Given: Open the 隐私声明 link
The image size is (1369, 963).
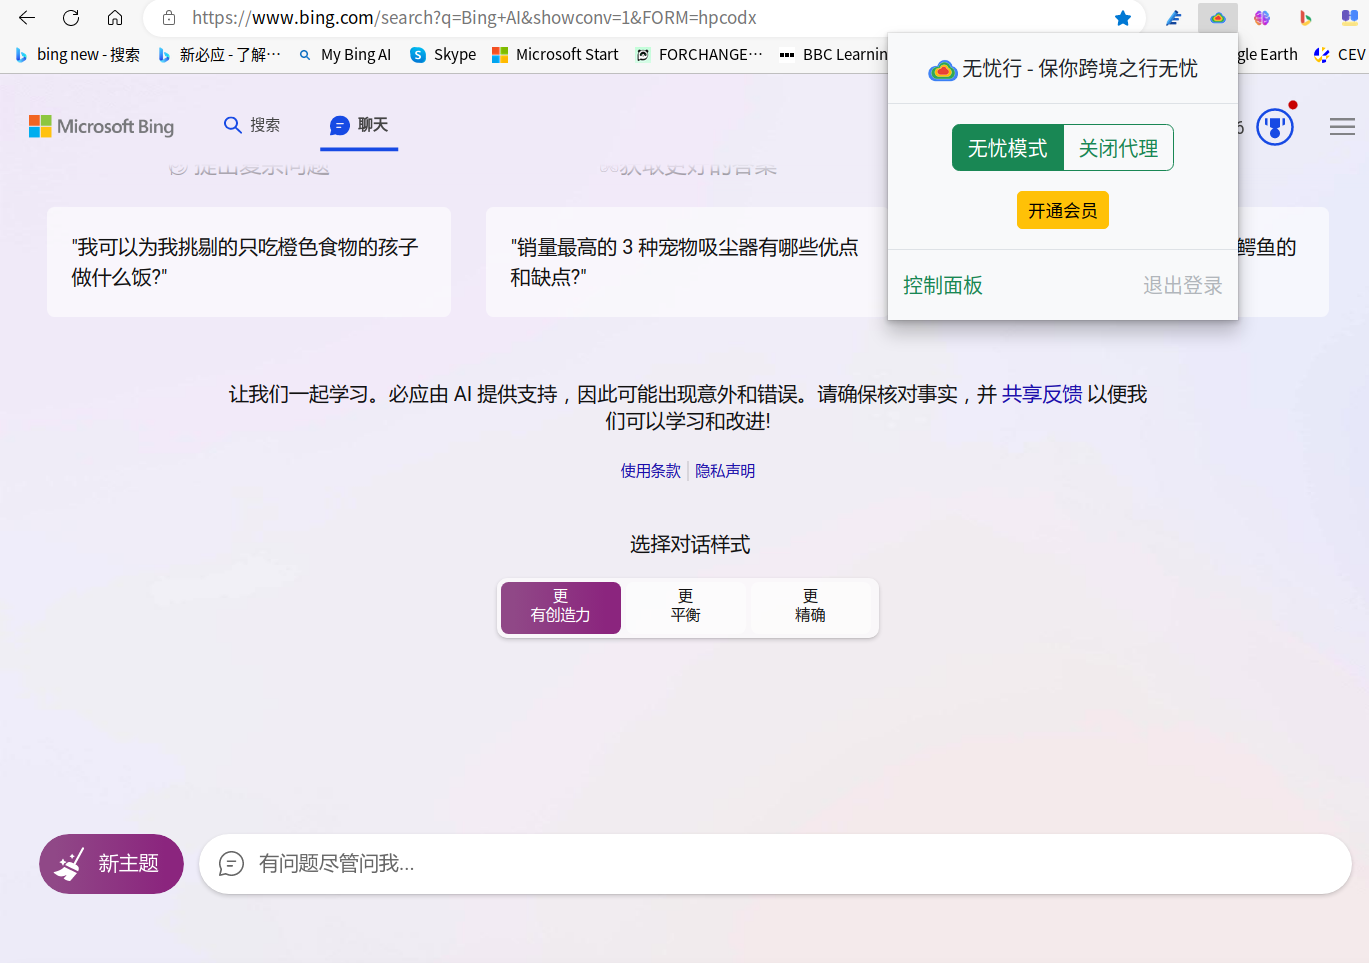Looking at the screenshot, I should coord(724,470).
